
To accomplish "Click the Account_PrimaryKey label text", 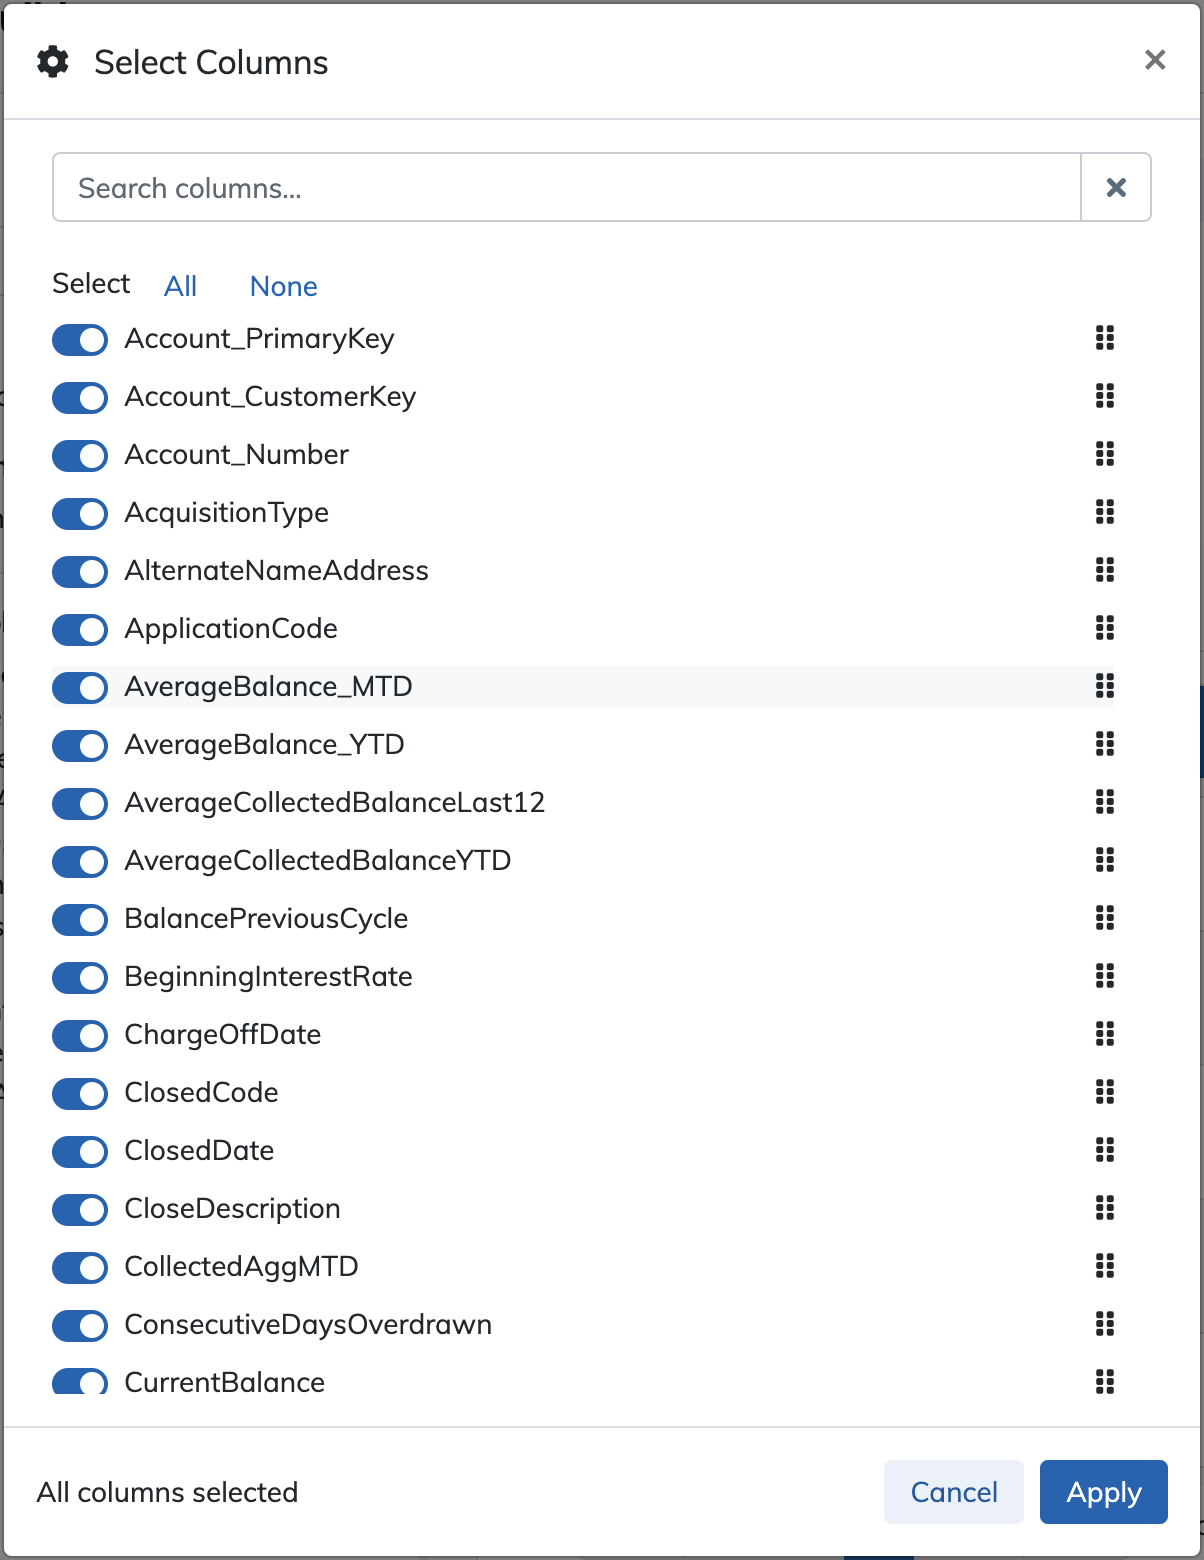I will pos(259,339).
